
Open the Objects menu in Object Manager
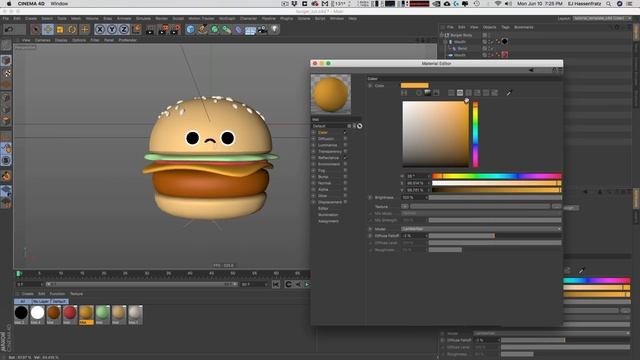pos(489,27)
